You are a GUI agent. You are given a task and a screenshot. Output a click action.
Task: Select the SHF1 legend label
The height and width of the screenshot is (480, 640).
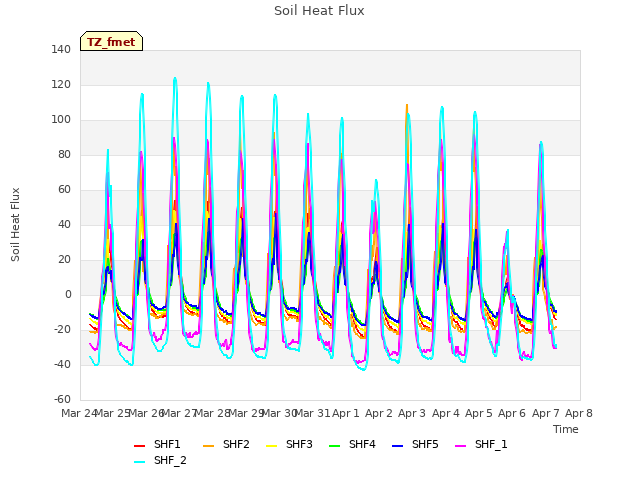[x=167, y=444]
